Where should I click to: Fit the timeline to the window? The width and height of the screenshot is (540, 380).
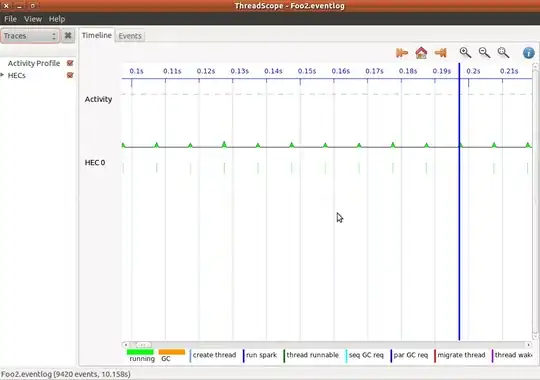tap(503, 52)
